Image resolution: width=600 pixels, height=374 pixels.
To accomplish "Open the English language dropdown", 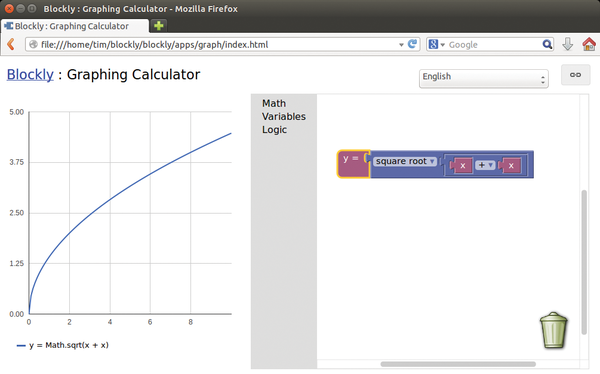I will point(484,78).
